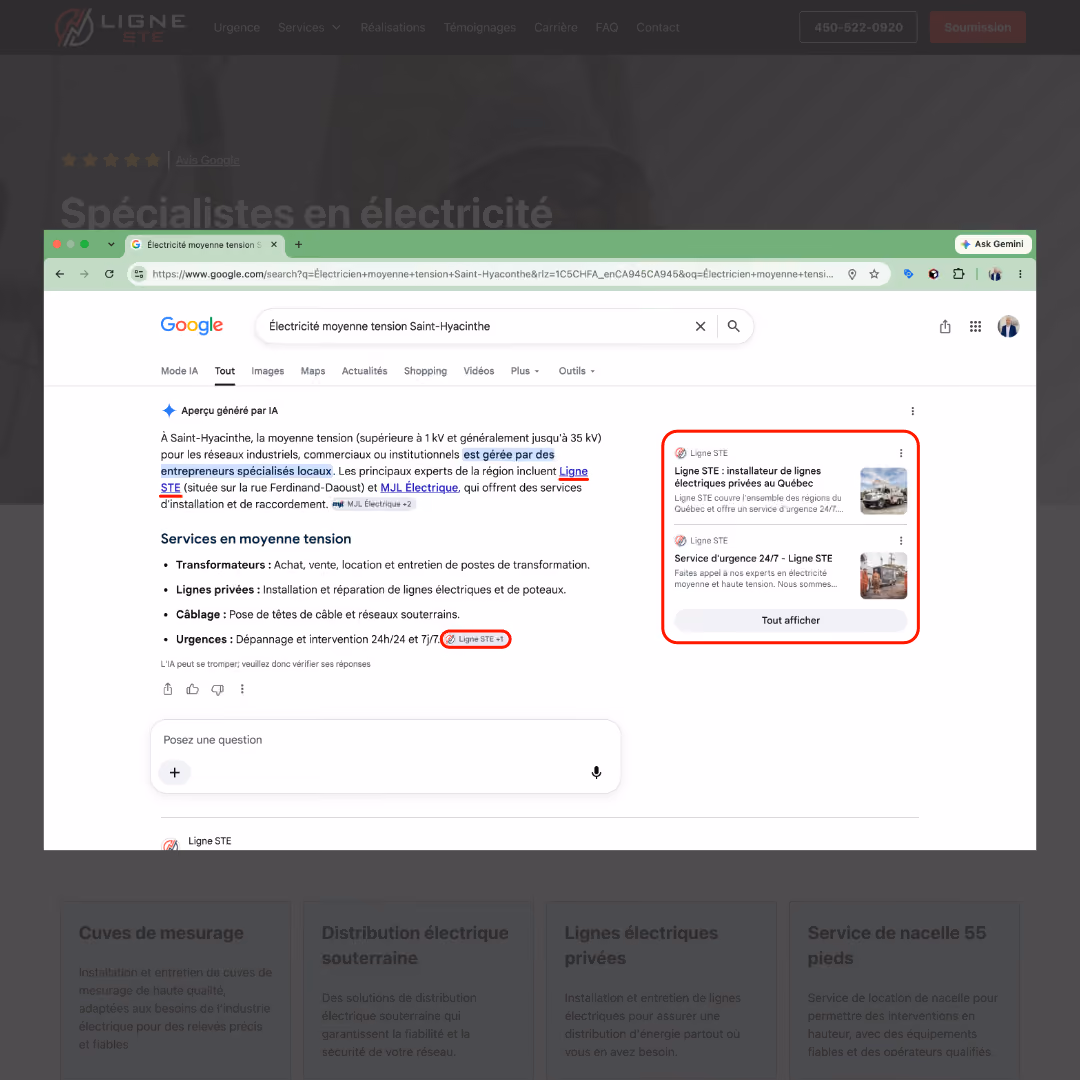Click the Ligne STE +1 source chip
The height and width of the screenshot is (1080, 1080).
pos(475,639)
